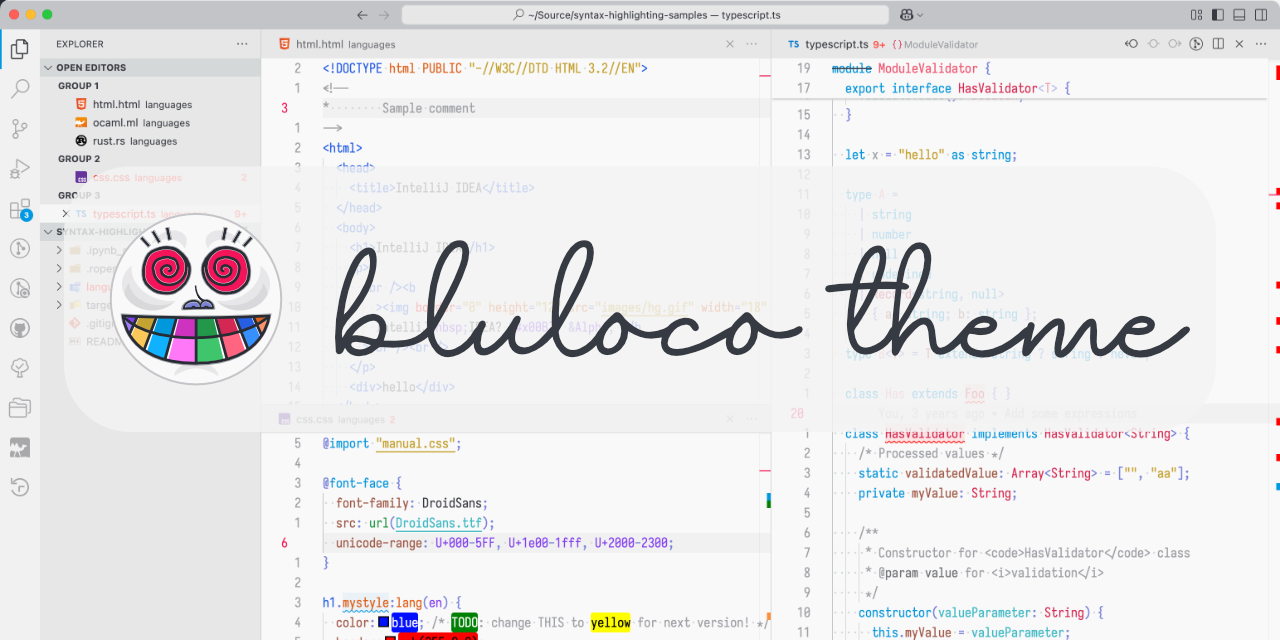Click the 'this.myValue = valueParameter;' line
This screenshot has height=640, width=1280.
click(971, 632)
